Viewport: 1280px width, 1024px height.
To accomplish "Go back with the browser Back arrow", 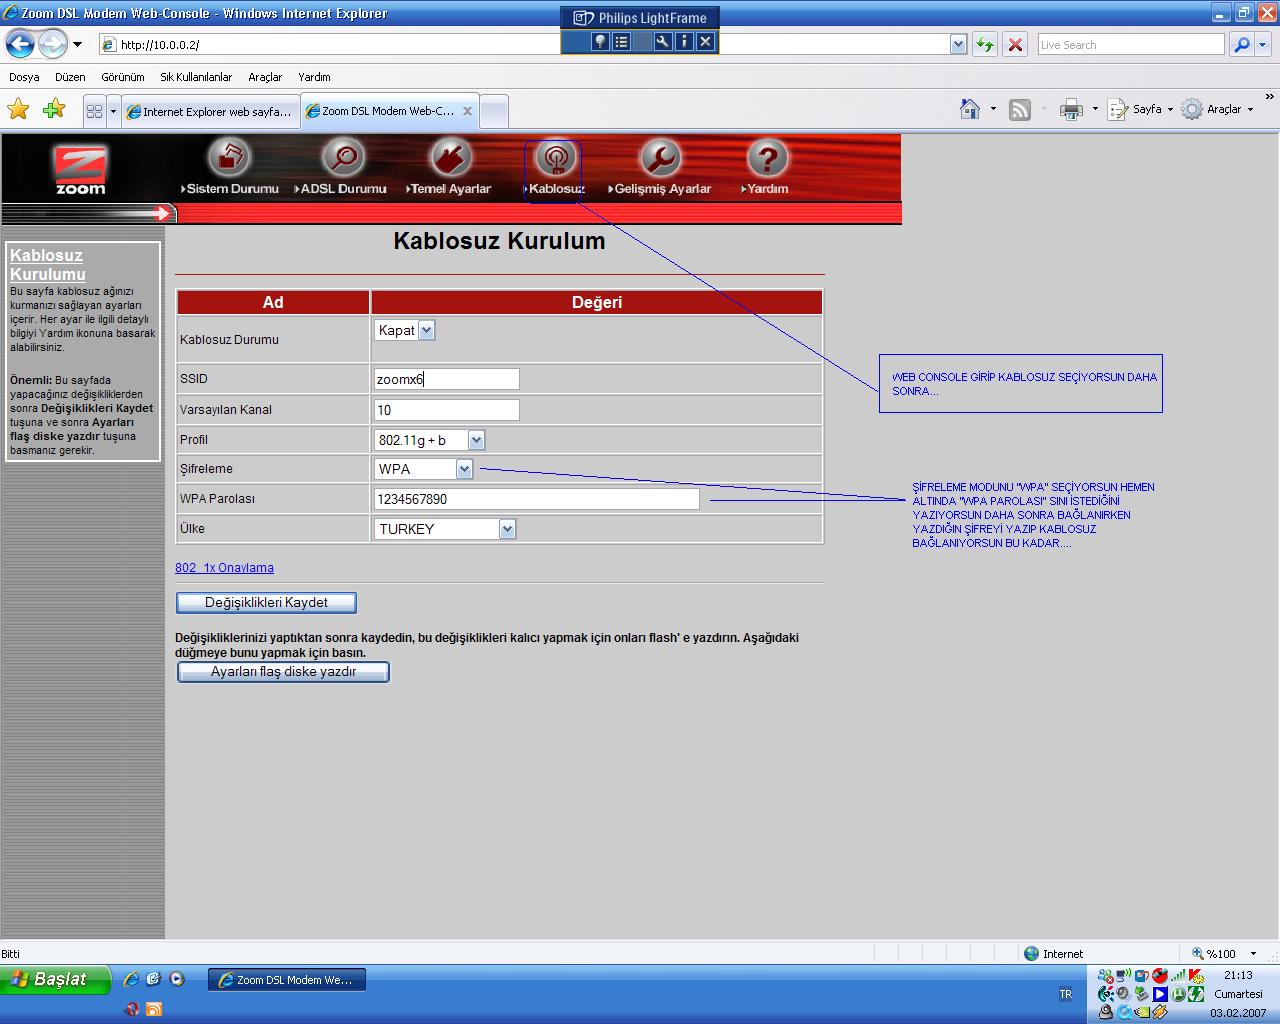I will pyautogui.click(x=20, y=44).
